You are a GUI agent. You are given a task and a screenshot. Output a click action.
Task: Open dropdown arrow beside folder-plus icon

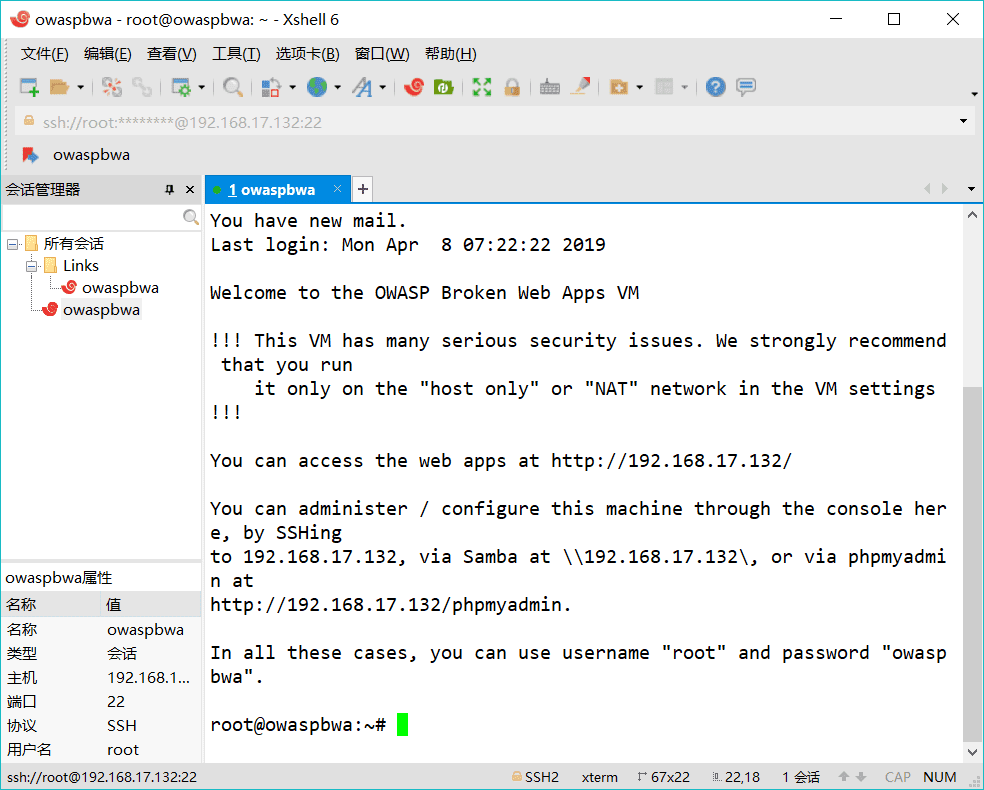[639, 87]
